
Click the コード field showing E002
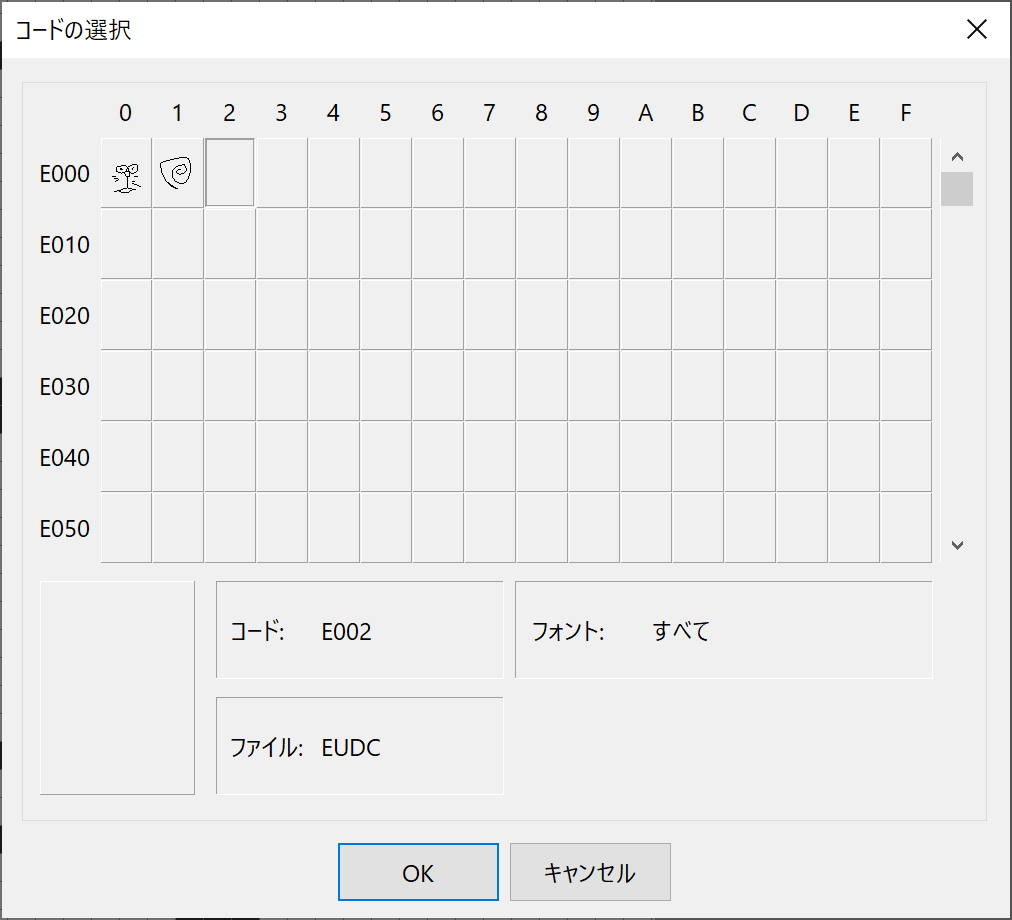[x=359, y=630]
